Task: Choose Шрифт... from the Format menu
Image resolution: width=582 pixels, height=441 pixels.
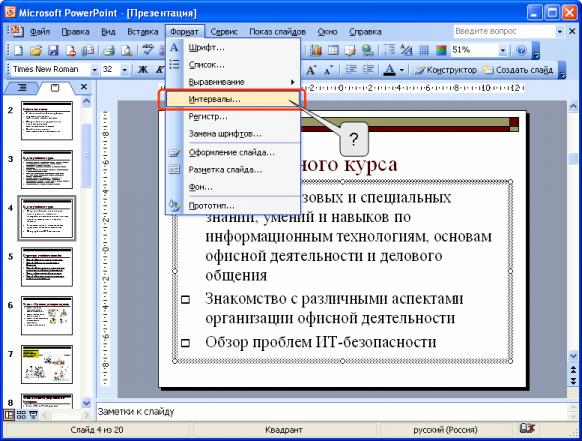Action: coord(233,48)
